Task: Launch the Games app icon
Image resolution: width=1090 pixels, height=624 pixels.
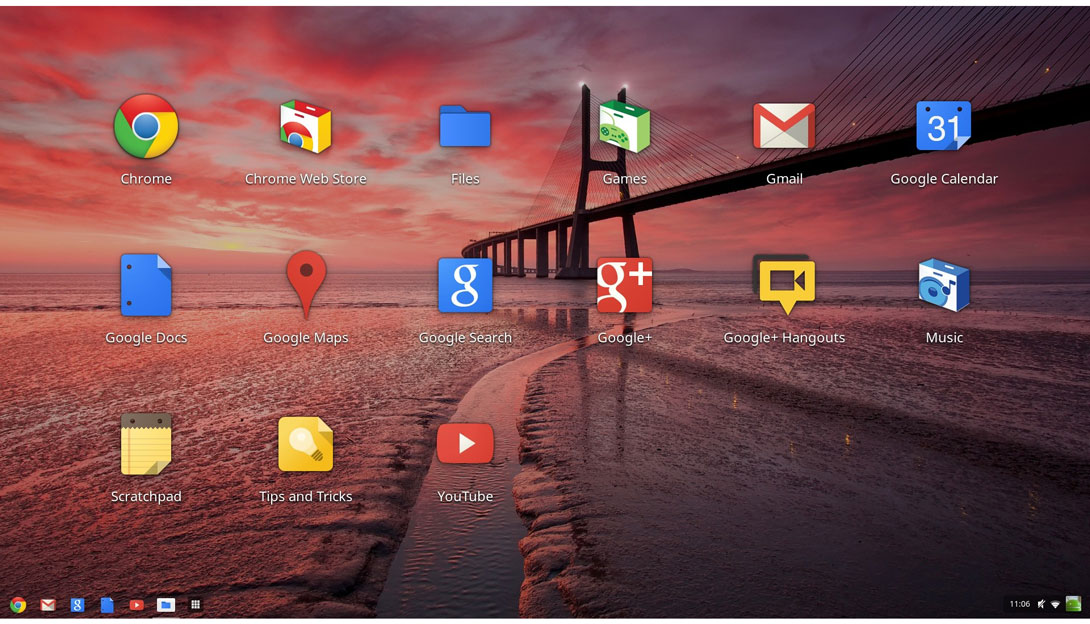Action: tap(624, 126)
